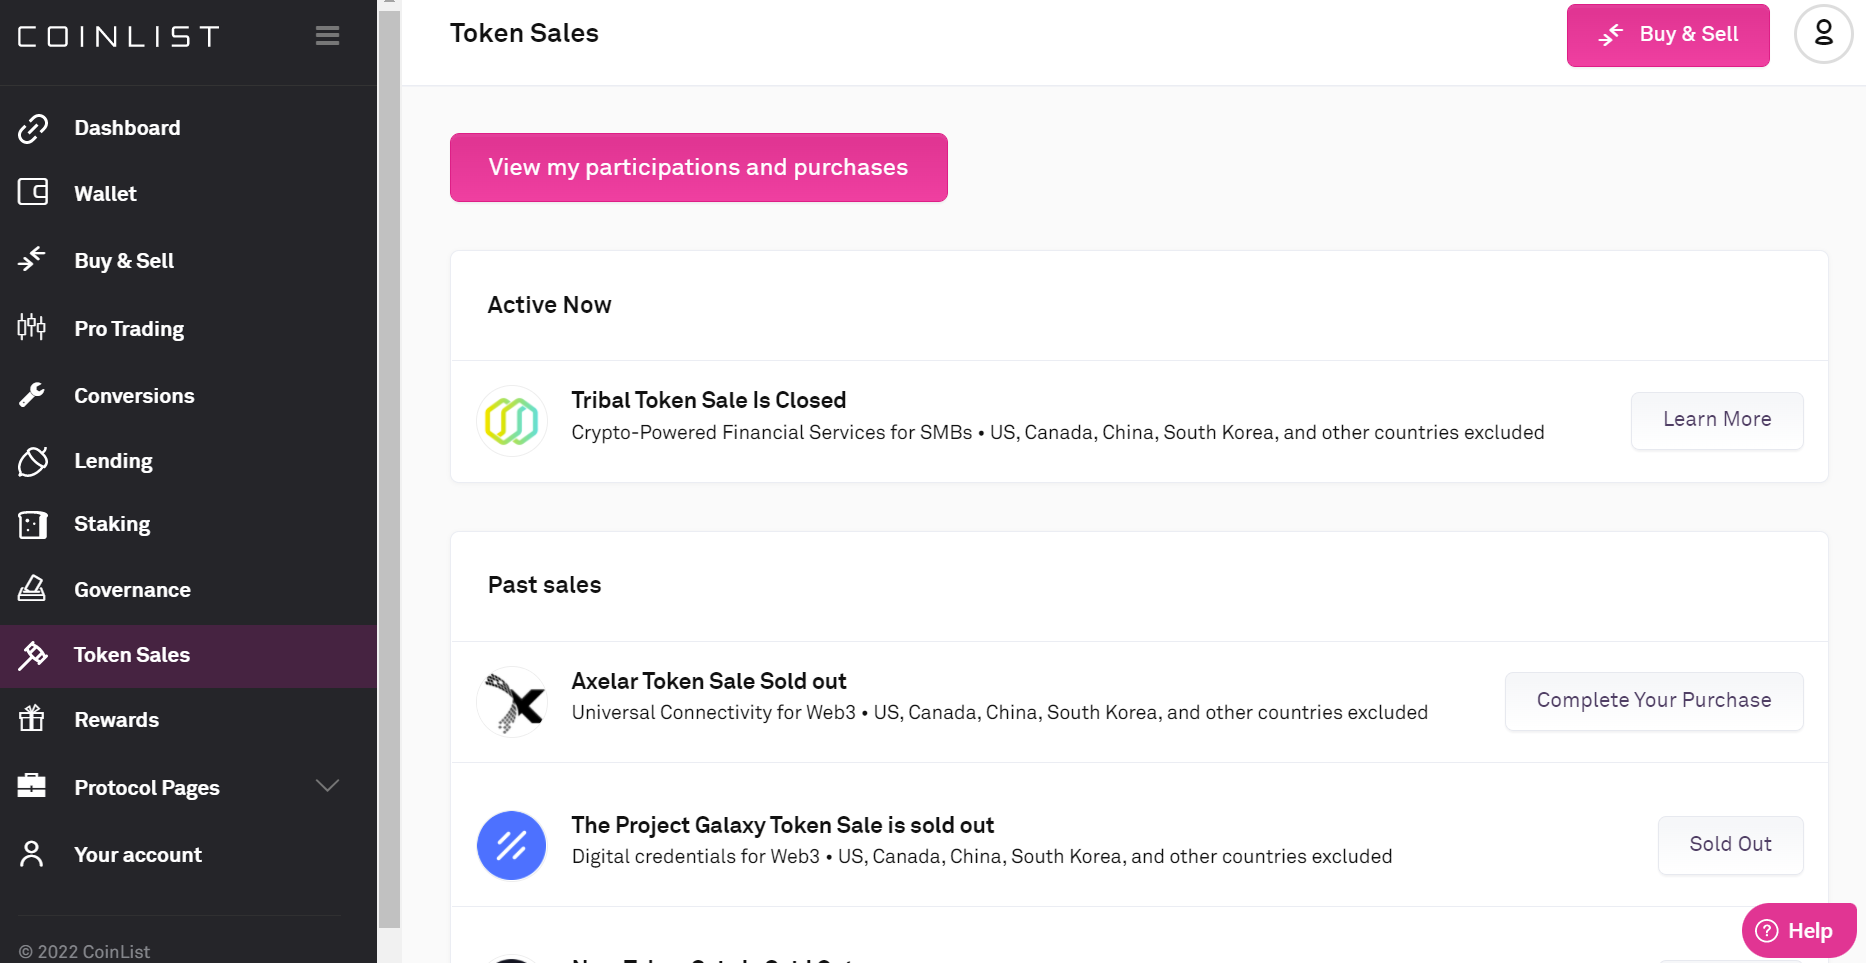Click the Tribal token logo

[512, 421]
